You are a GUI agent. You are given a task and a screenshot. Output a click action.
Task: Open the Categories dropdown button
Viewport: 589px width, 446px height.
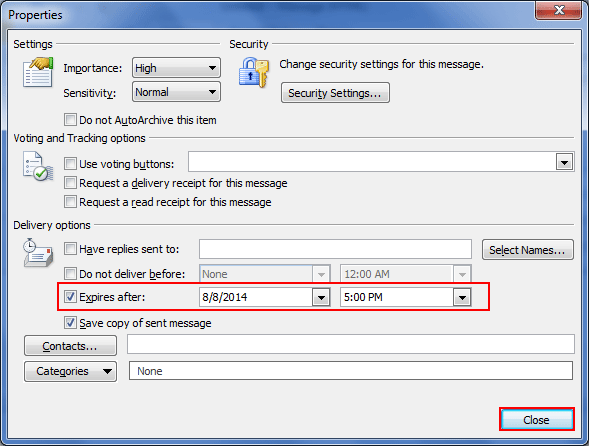[x=71, y=371]
